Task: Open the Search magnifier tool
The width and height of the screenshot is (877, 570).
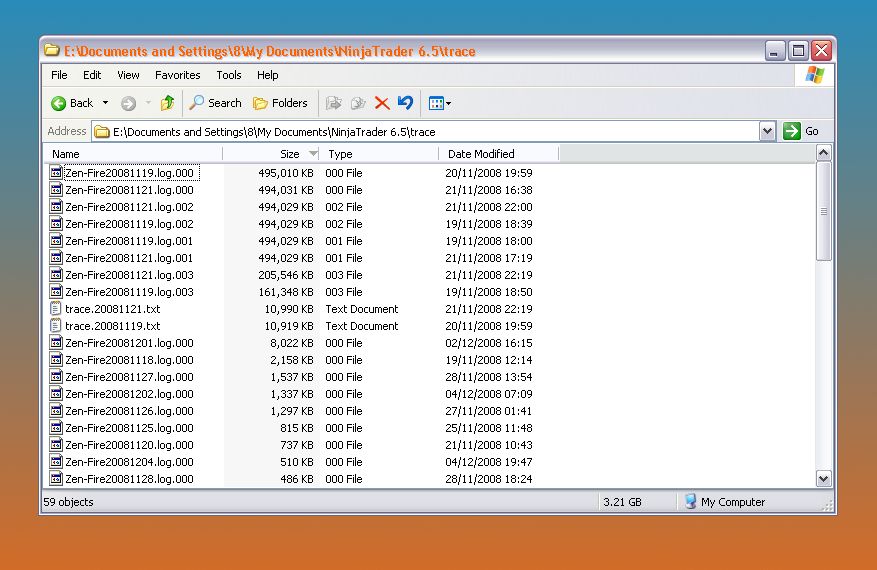Action: click(215, 103)
